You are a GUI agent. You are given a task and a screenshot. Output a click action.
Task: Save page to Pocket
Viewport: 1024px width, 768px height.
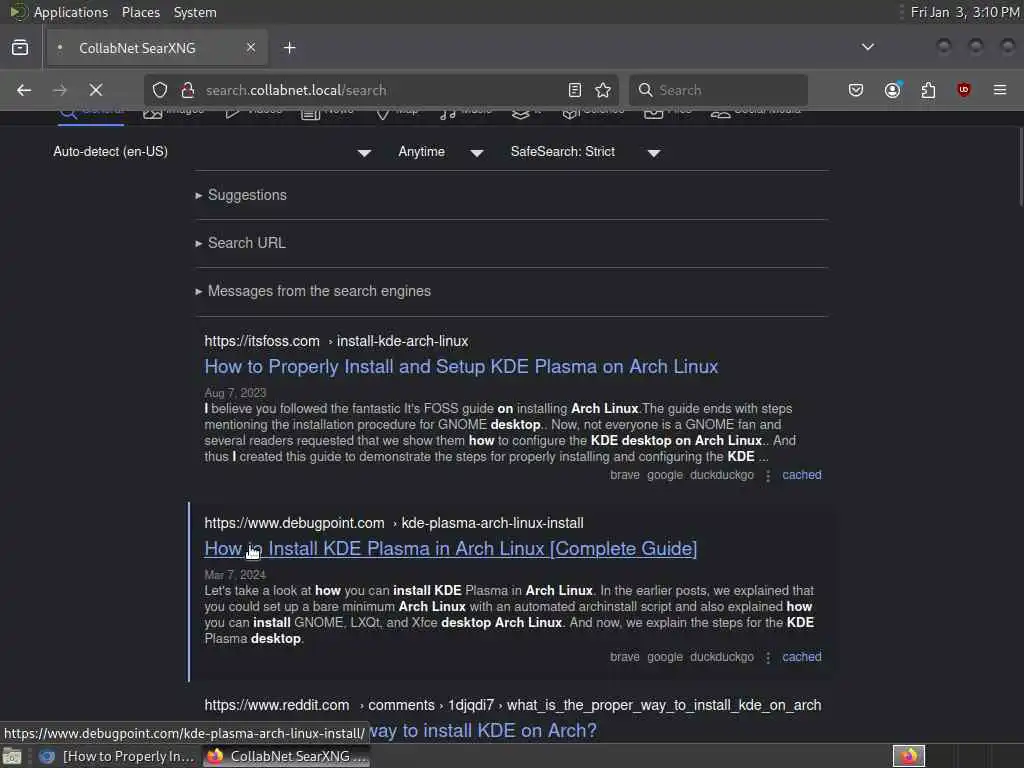coord(856,90)
